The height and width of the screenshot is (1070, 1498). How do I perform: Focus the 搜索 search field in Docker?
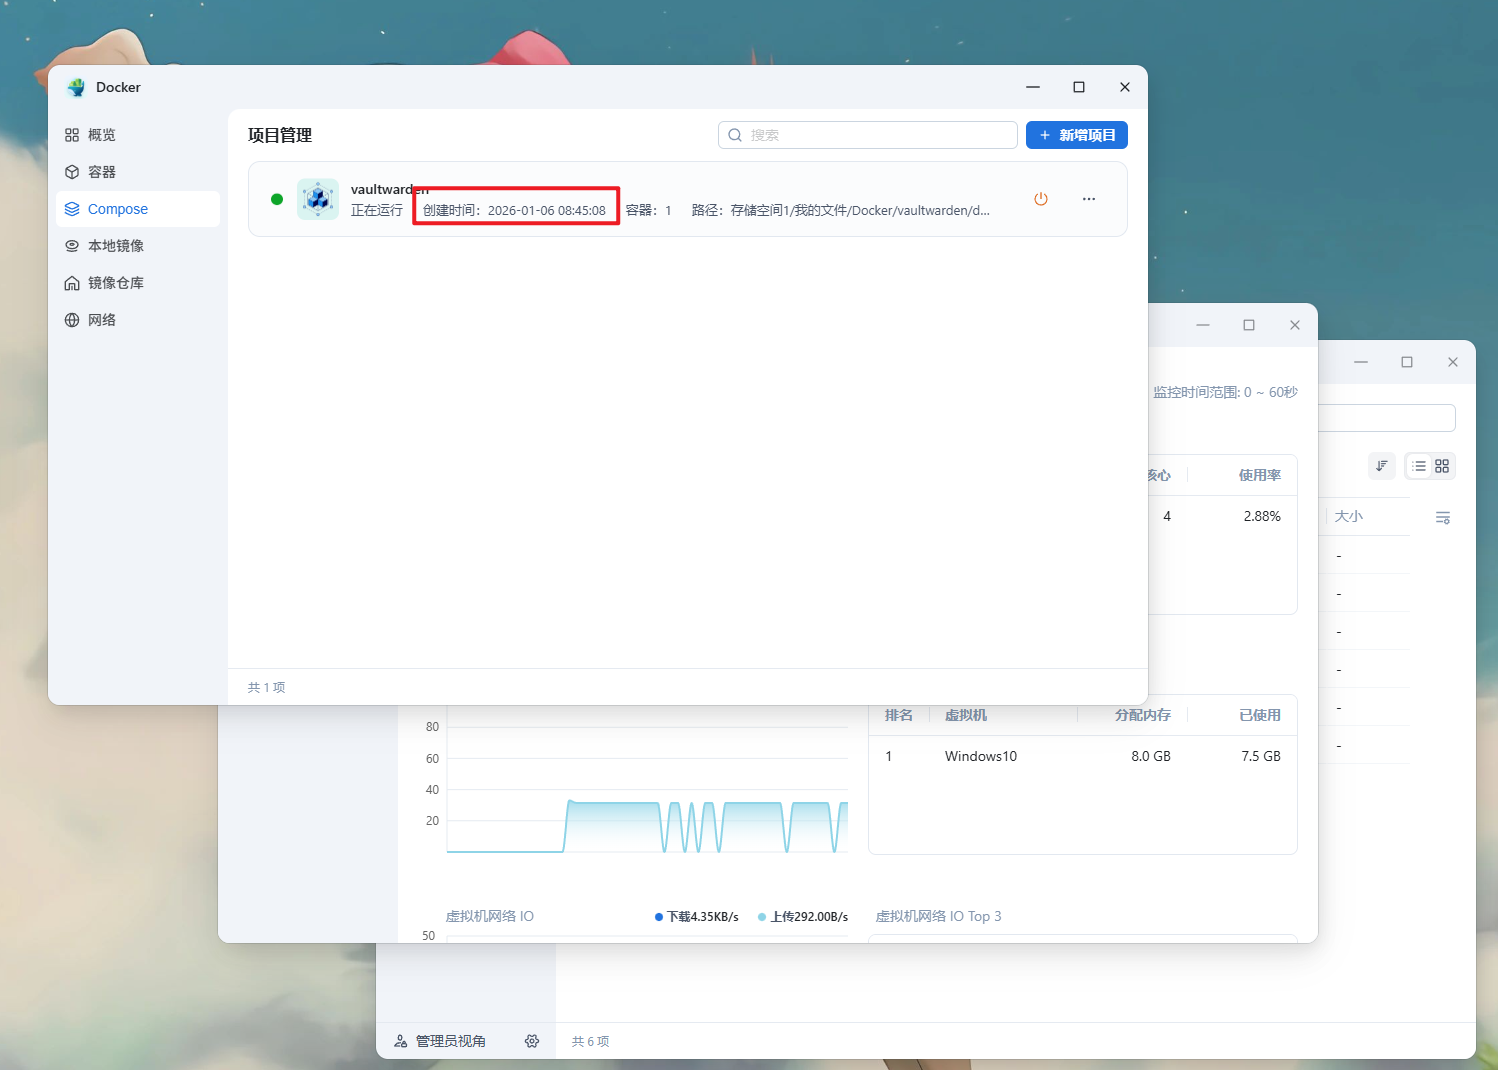coord(868,135)
